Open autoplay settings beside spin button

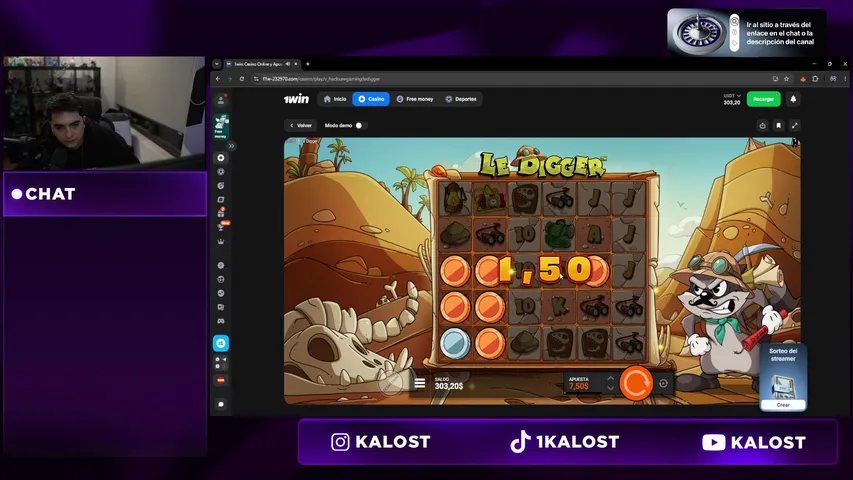(x=663, y=384)
